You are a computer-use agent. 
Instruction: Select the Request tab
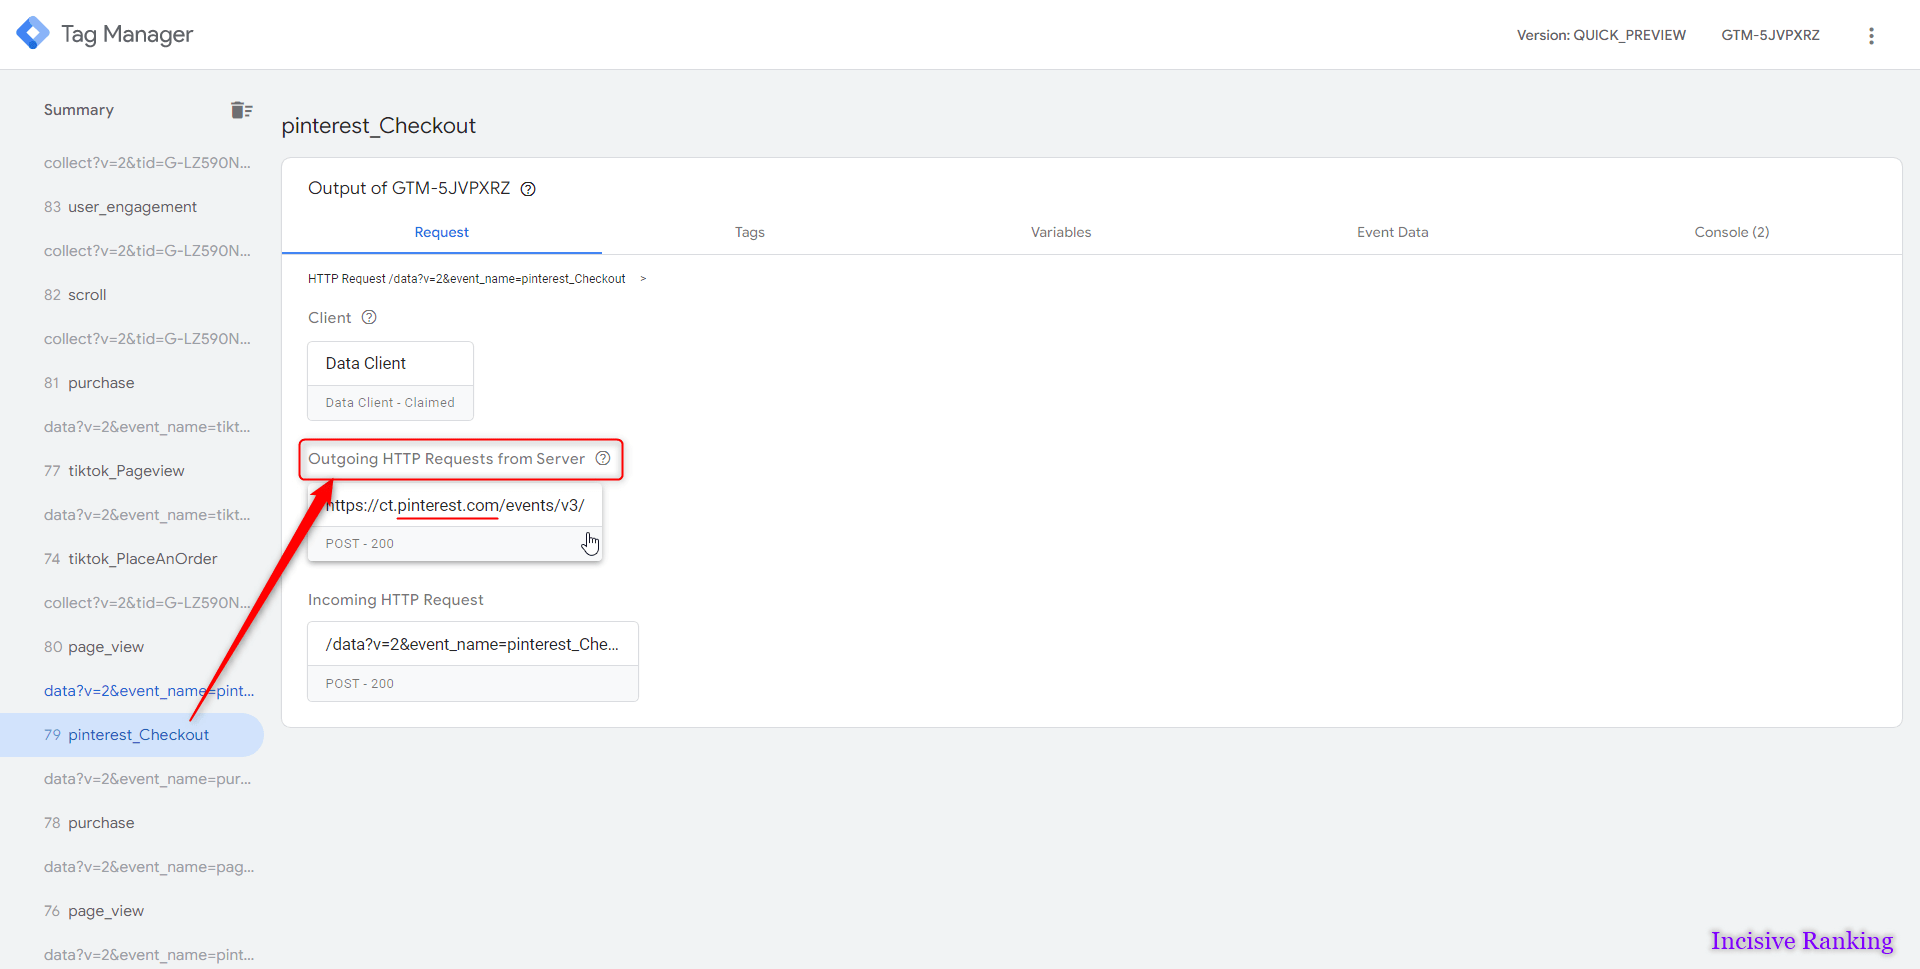pyautogui.click(x=441, y=232)
